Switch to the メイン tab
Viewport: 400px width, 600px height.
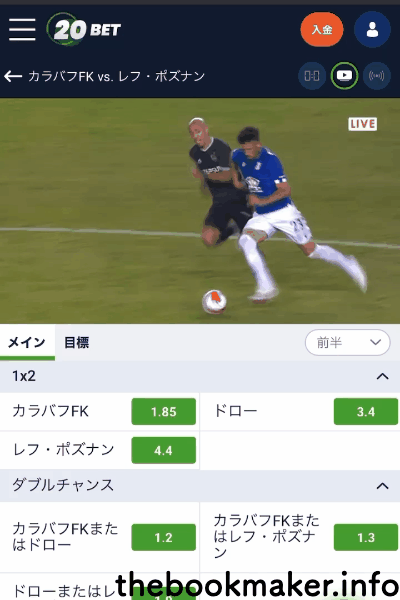(x=27, y=342)
